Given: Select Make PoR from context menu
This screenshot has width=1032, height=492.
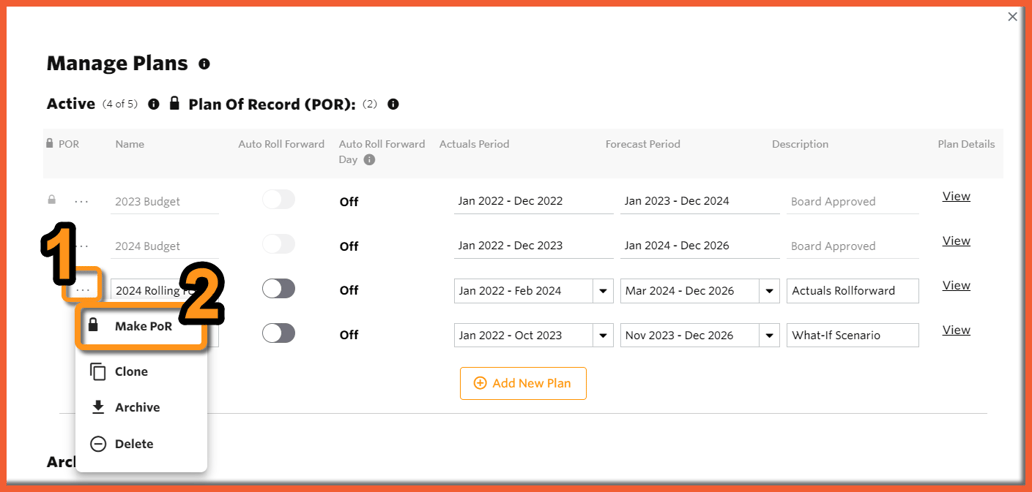Looking at the screenshot, I should (142, 326).
